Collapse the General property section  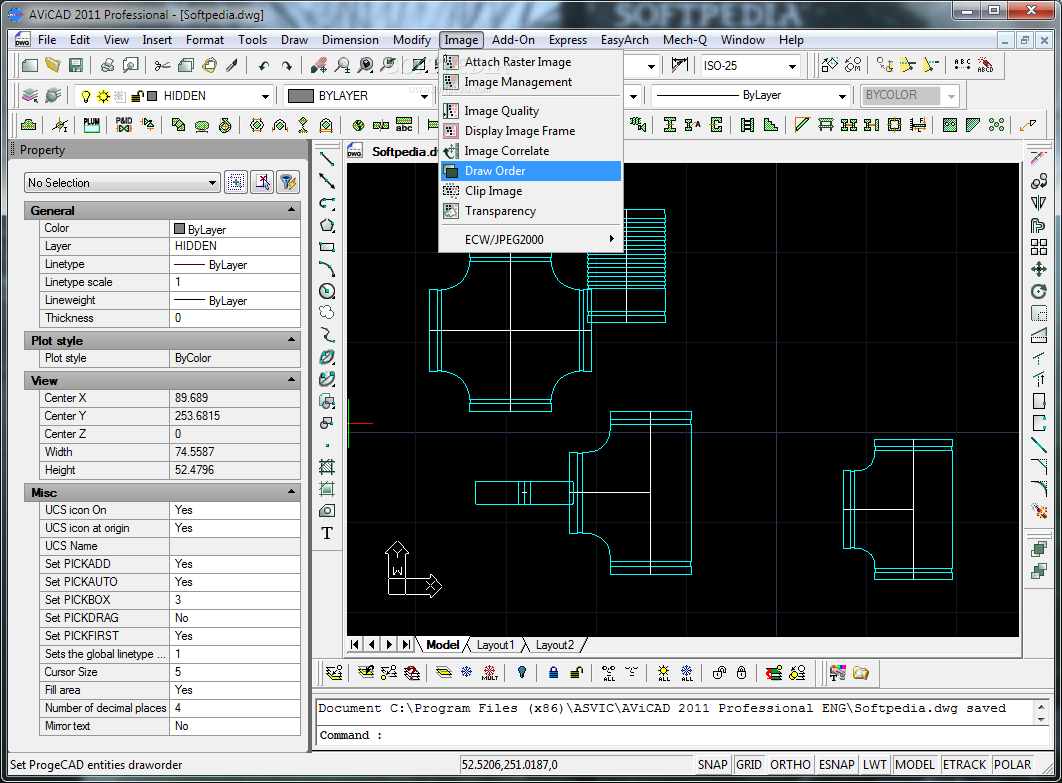point(291,210)
